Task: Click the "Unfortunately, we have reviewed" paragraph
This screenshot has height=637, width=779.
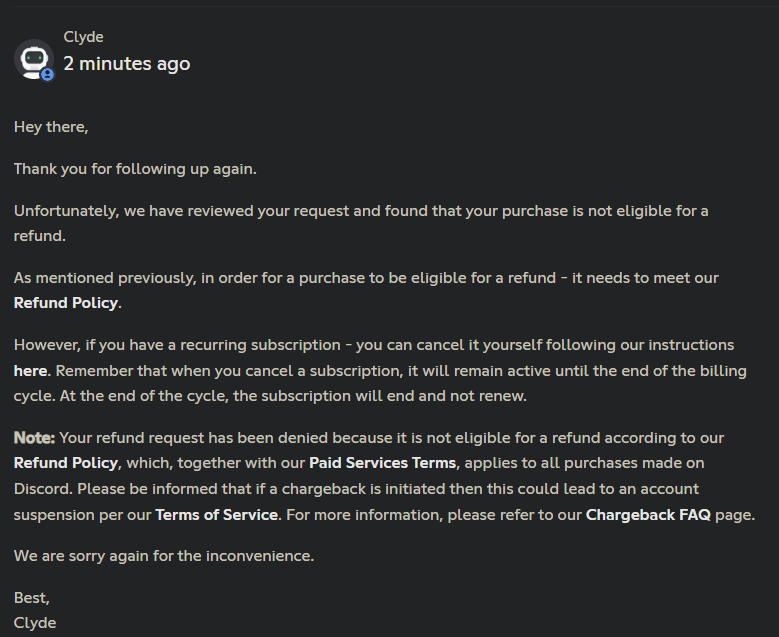Action: (360, 211)
